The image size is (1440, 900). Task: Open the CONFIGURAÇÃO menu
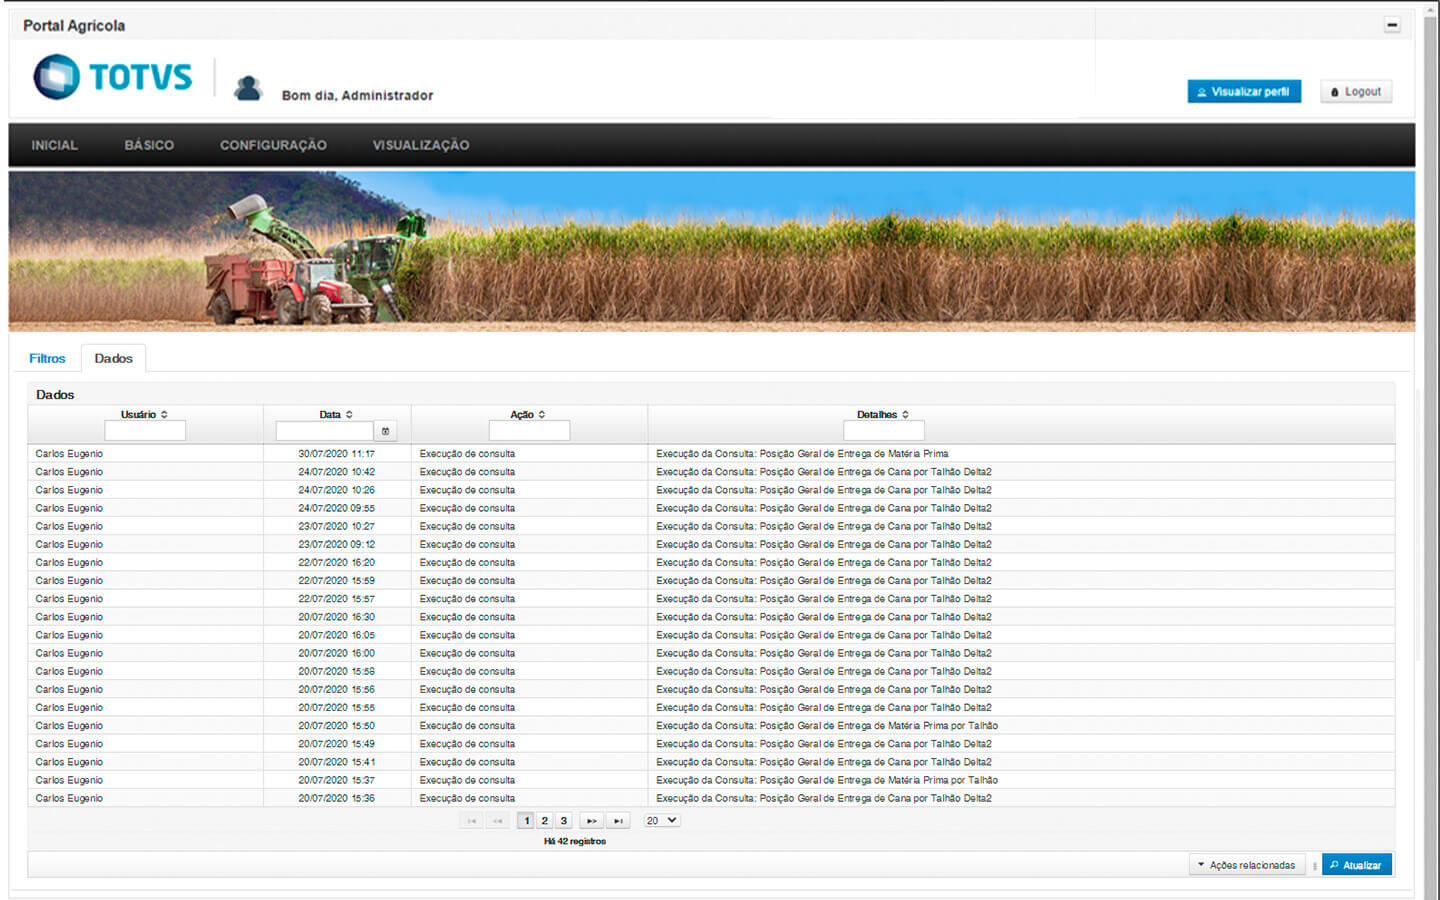[x=273, y=145]
